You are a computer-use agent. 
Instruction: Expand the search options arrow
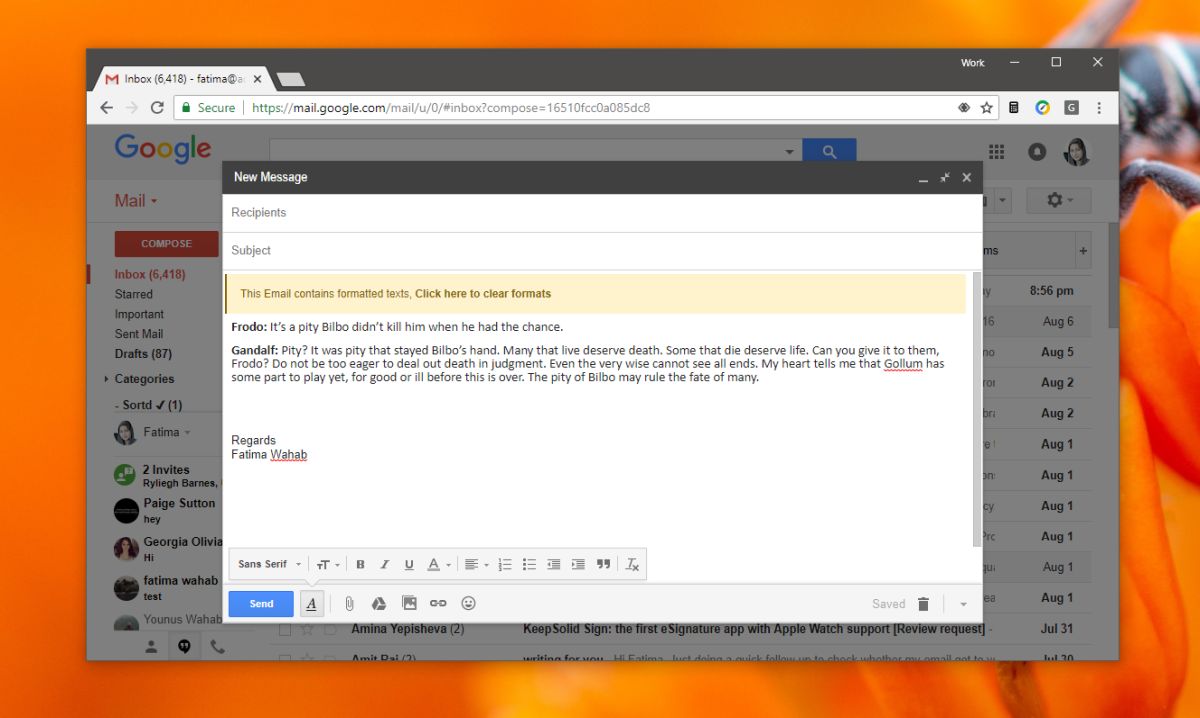click(x=789, y=152)
